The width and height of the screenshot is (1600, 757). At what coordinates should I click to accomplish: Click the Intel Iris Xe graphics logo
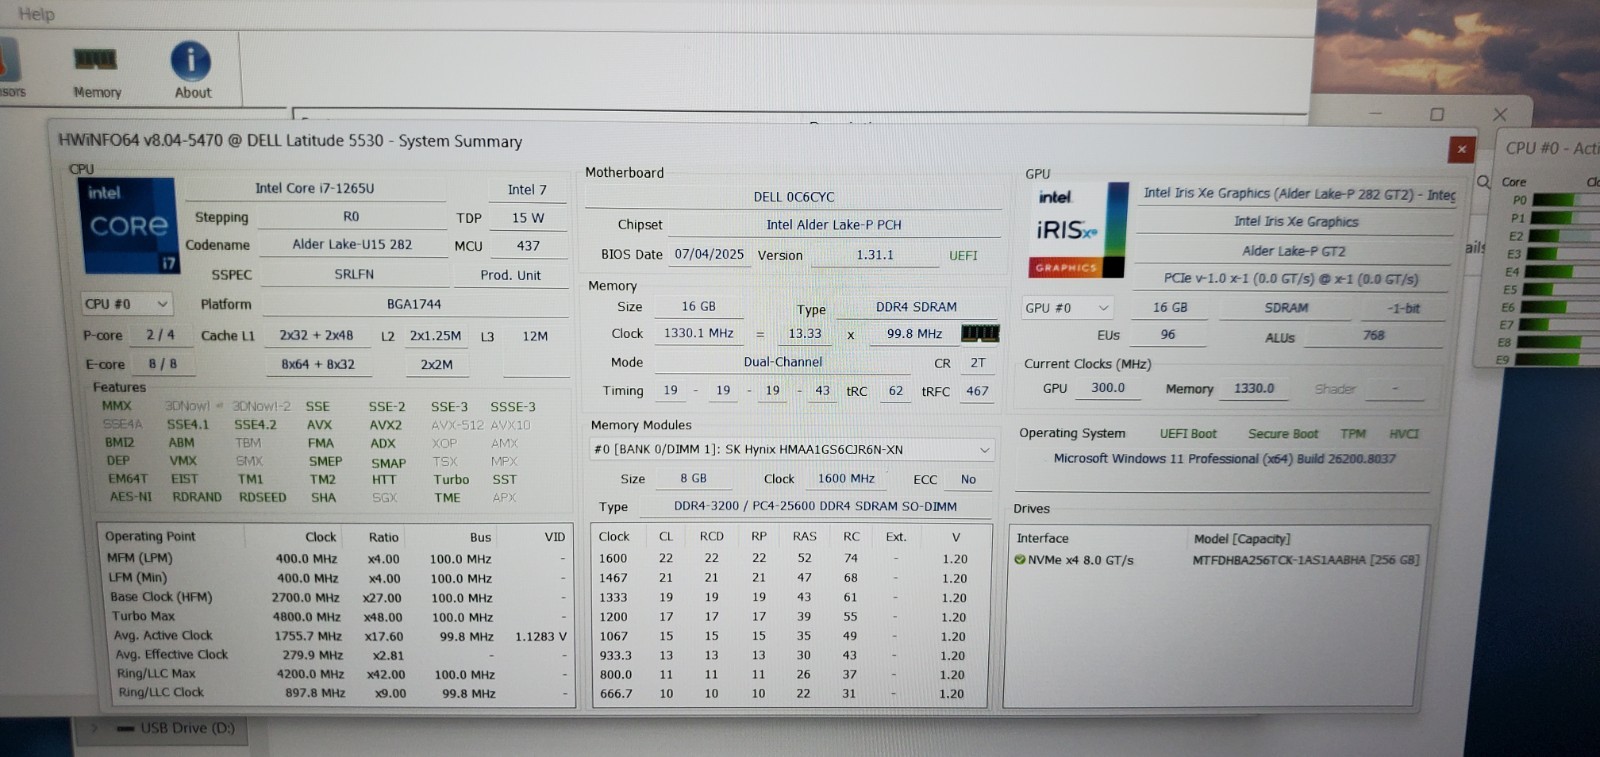tap(1077, 230)
